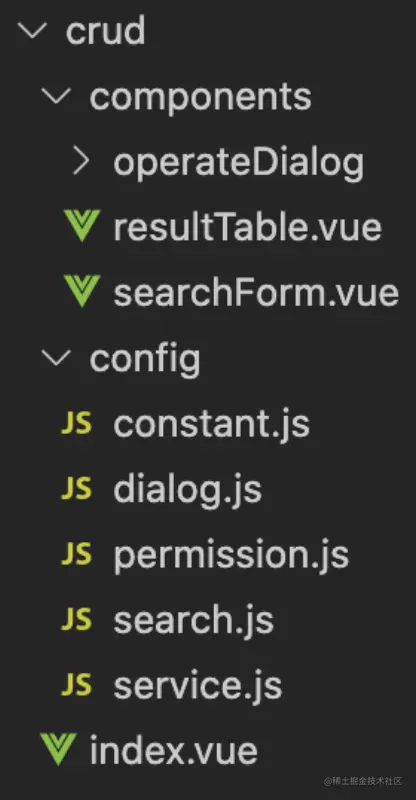Click the Vue icon beside resultTable.vue
The width and height of the screenshot is (416, 800).
(x=82, y=226)
